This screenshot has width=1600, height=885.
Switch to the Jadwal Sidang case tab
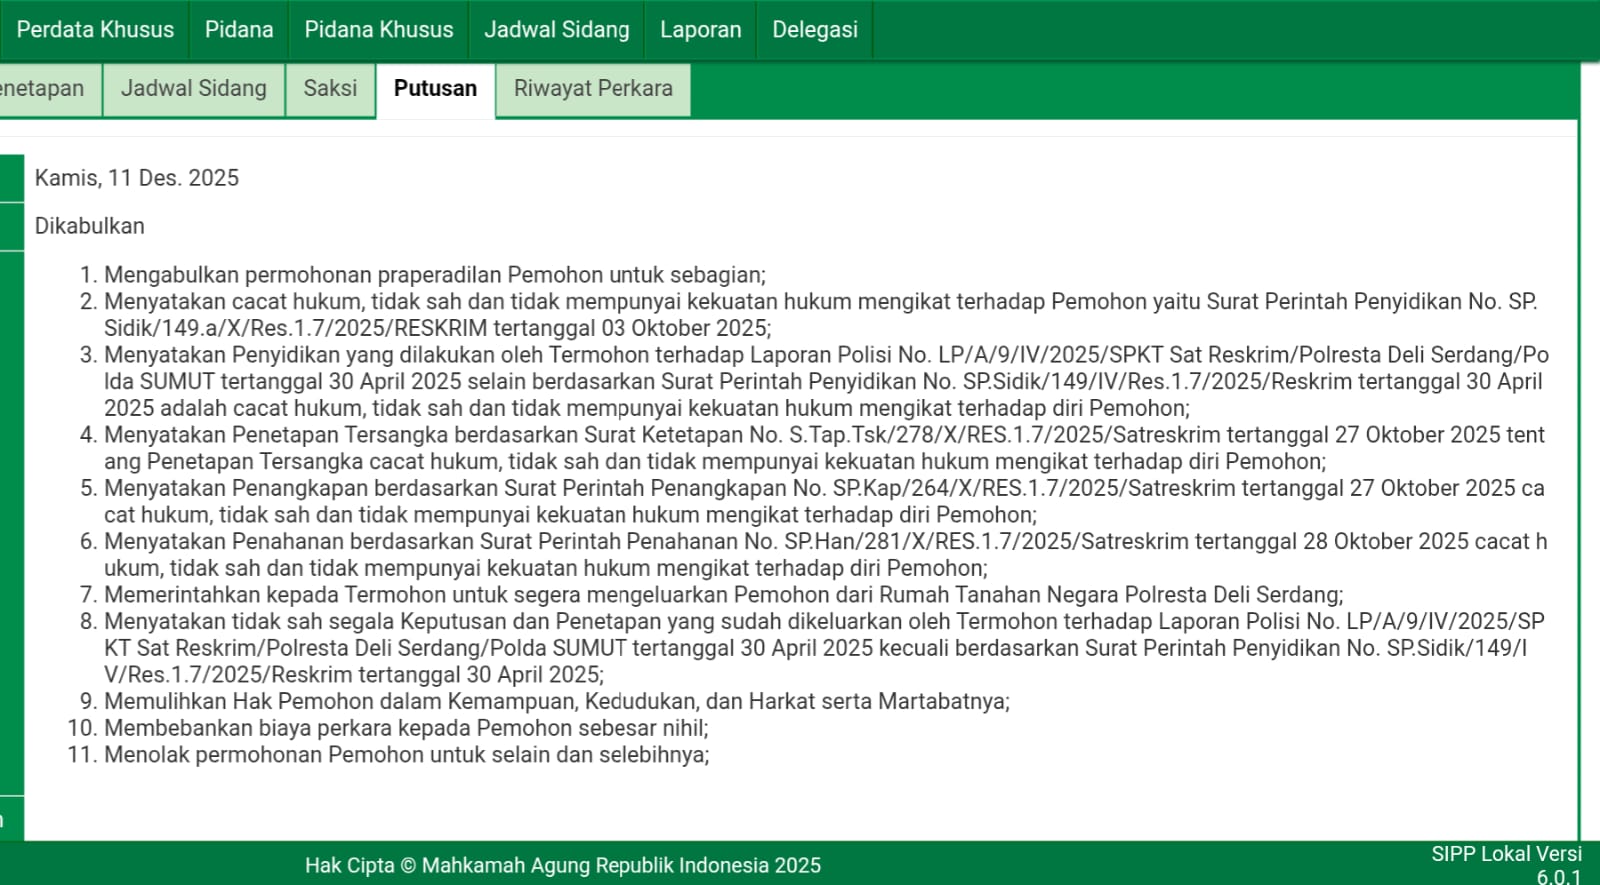[194, 89]
